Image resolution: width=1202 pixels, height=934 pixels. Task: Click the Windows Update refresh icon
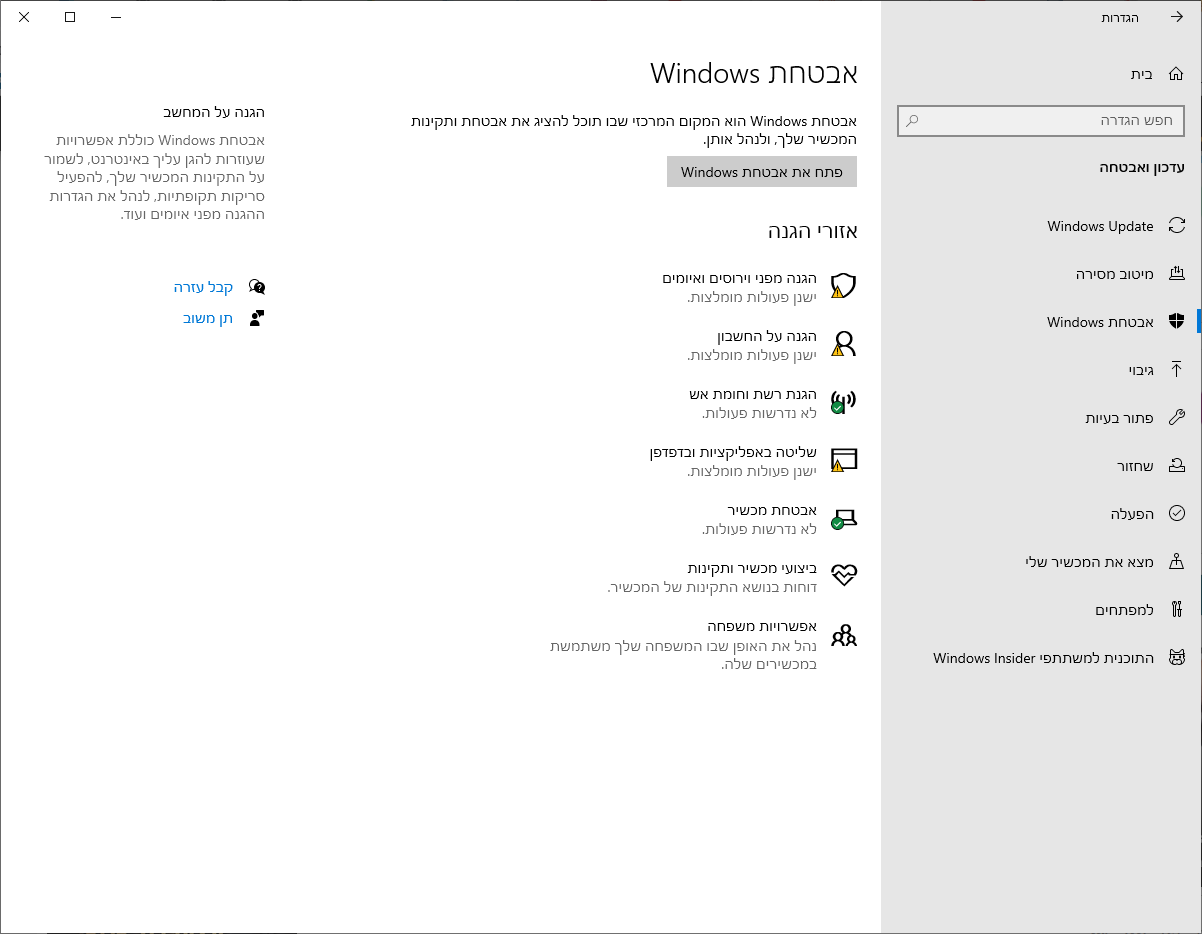pos(1177,226)
